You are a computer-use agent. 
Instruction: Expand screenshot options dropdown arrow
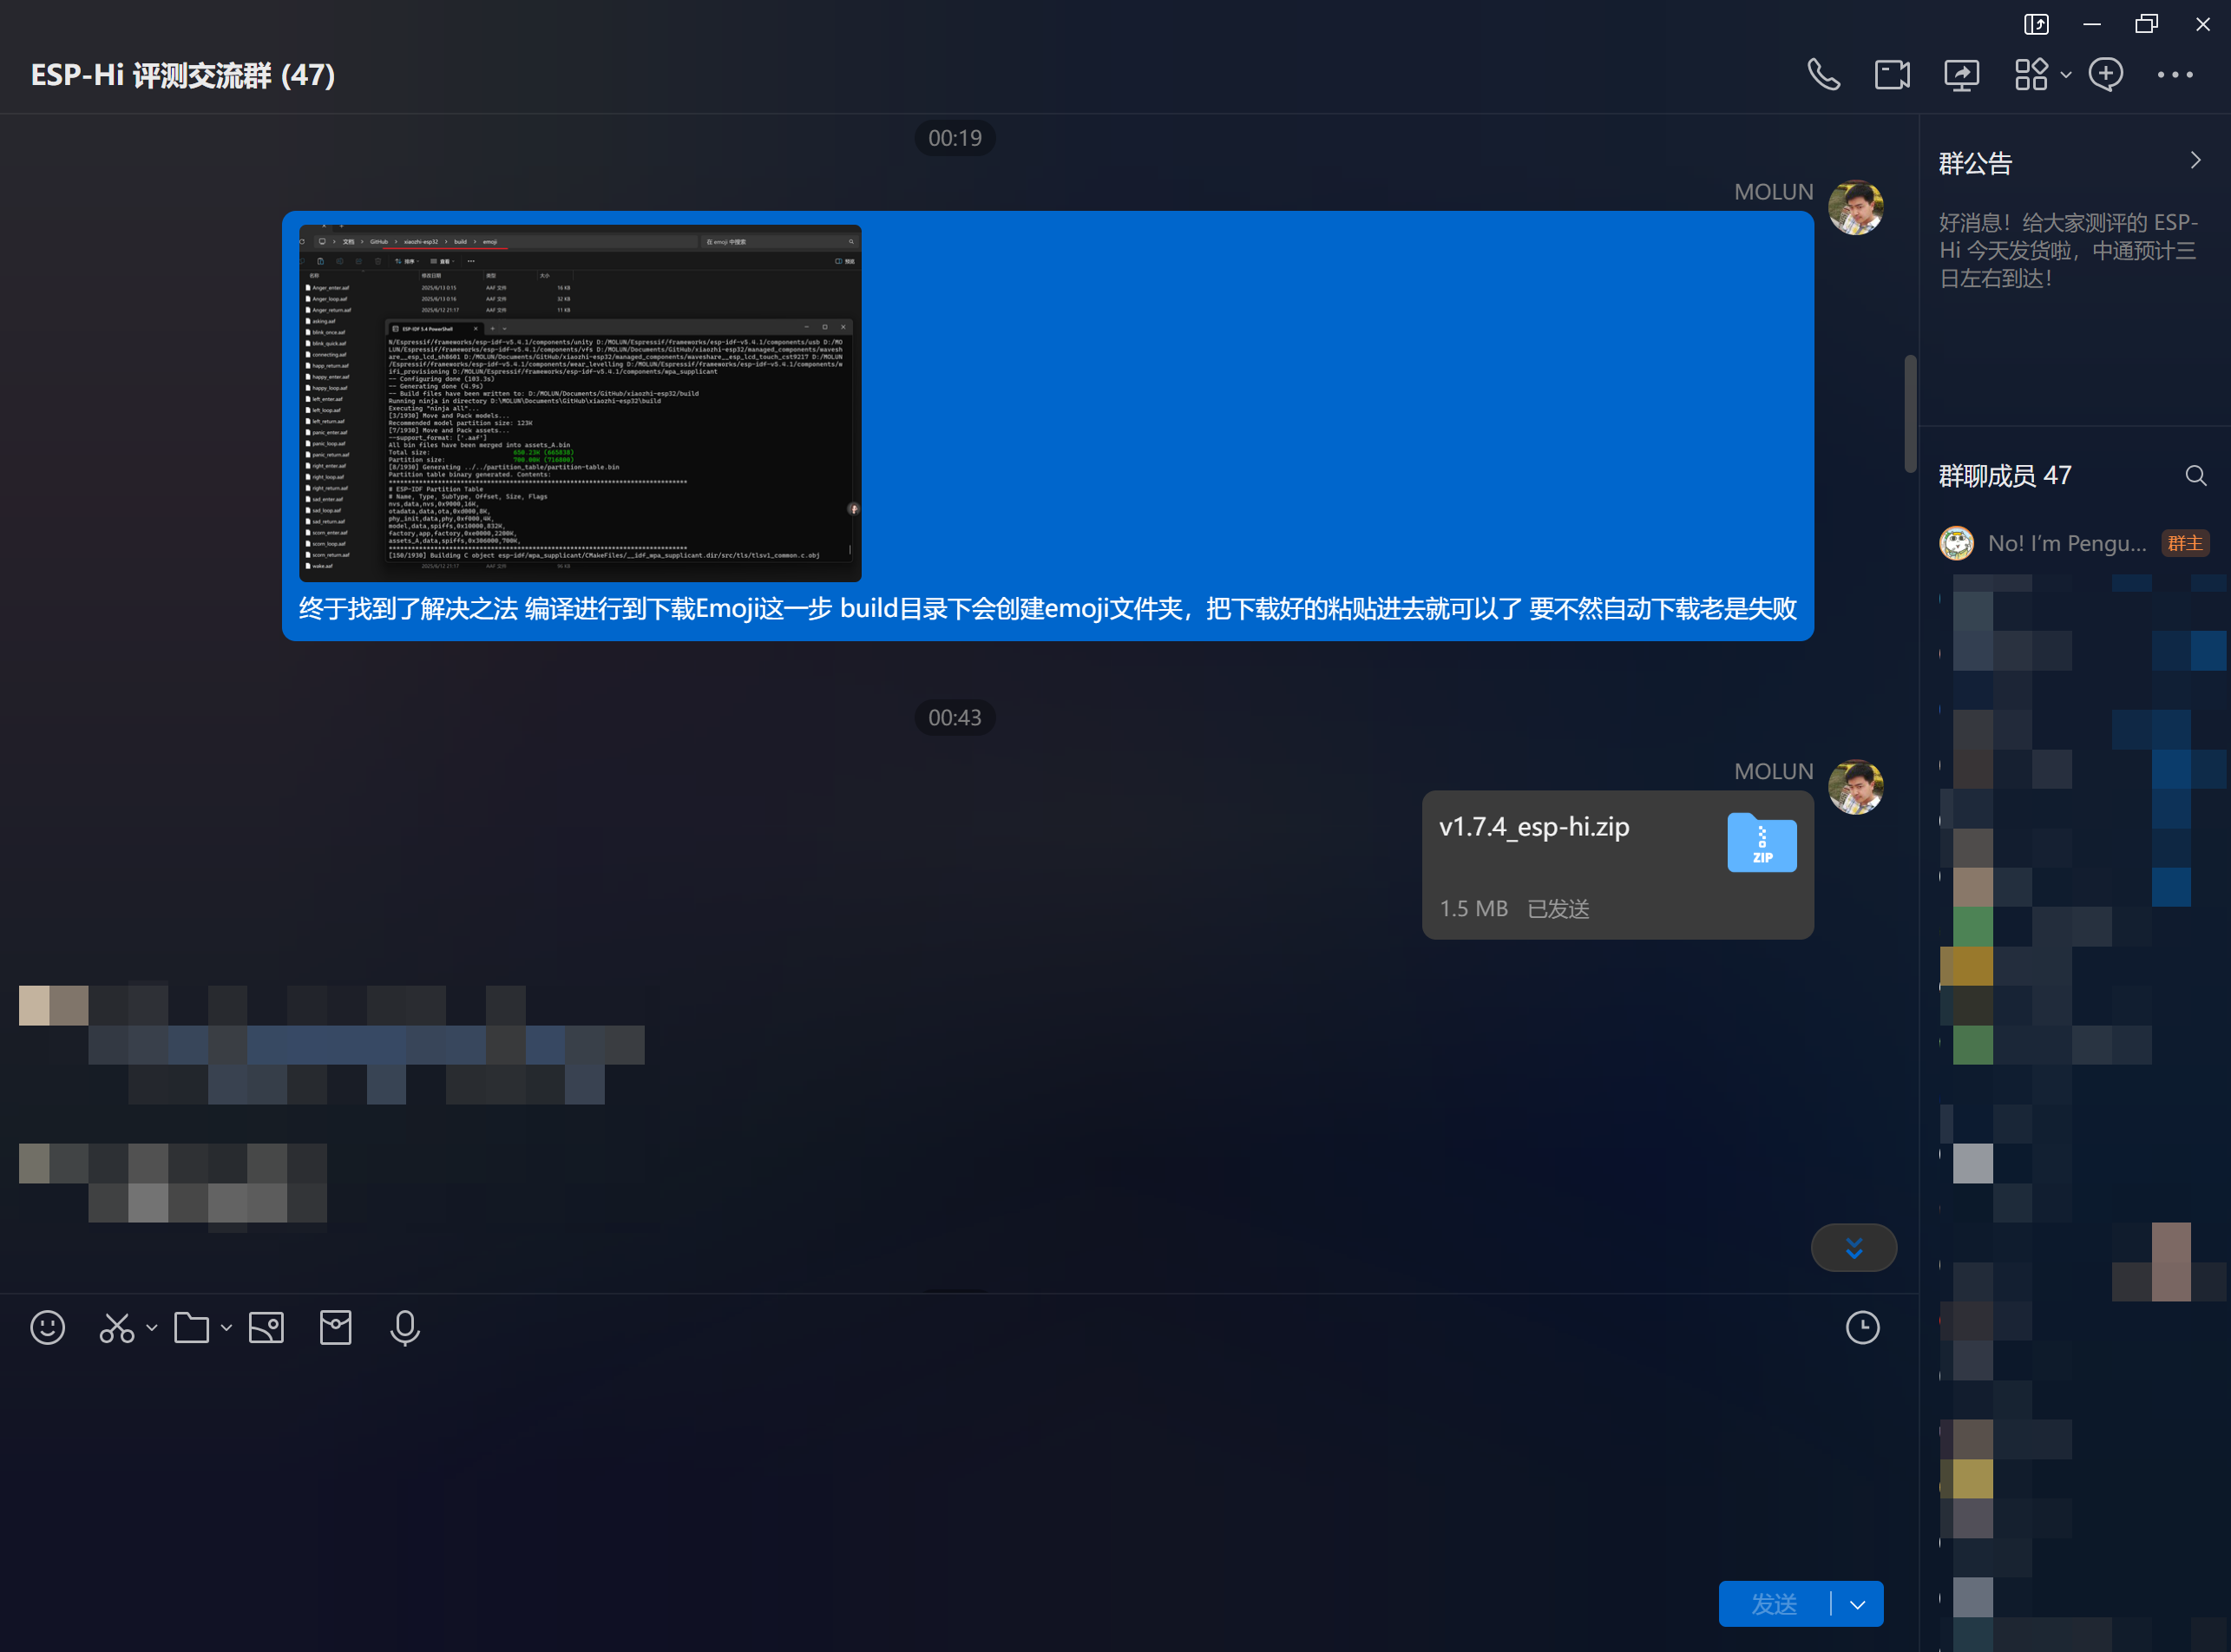[152, 1328]
